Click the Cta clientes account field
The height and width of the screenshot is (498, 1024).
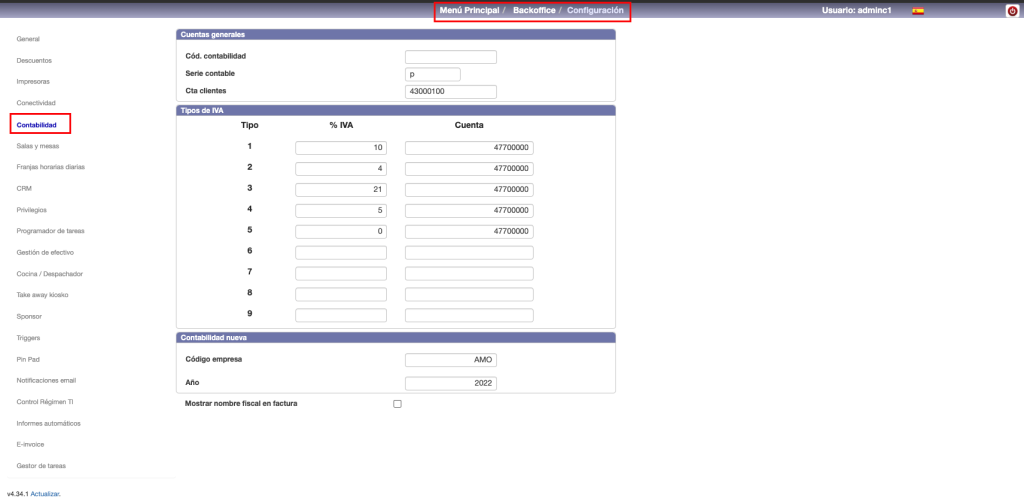pos(450,92)
